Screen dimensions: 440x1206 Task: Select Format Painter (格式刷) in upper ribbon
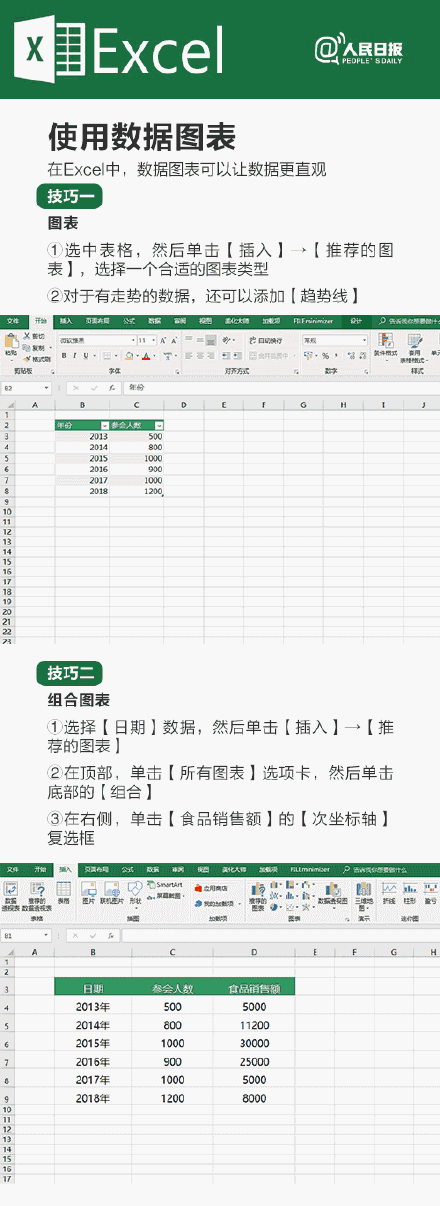point(36,357)
